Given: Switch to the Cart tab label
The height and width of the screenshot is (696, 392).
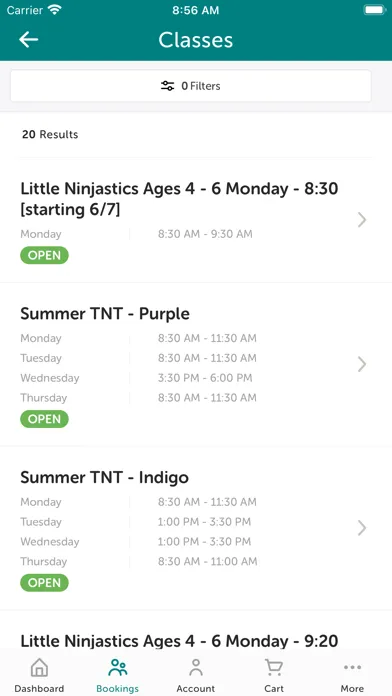Looking at the screenshot, I should pos(274,688).
